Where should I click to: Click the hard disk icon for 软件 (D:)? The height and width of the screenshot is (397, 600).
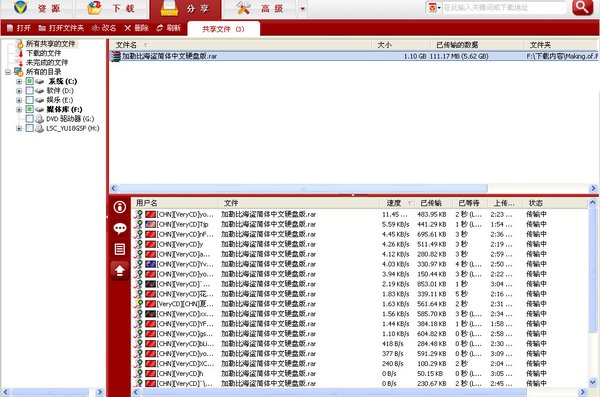coord(39,91)
